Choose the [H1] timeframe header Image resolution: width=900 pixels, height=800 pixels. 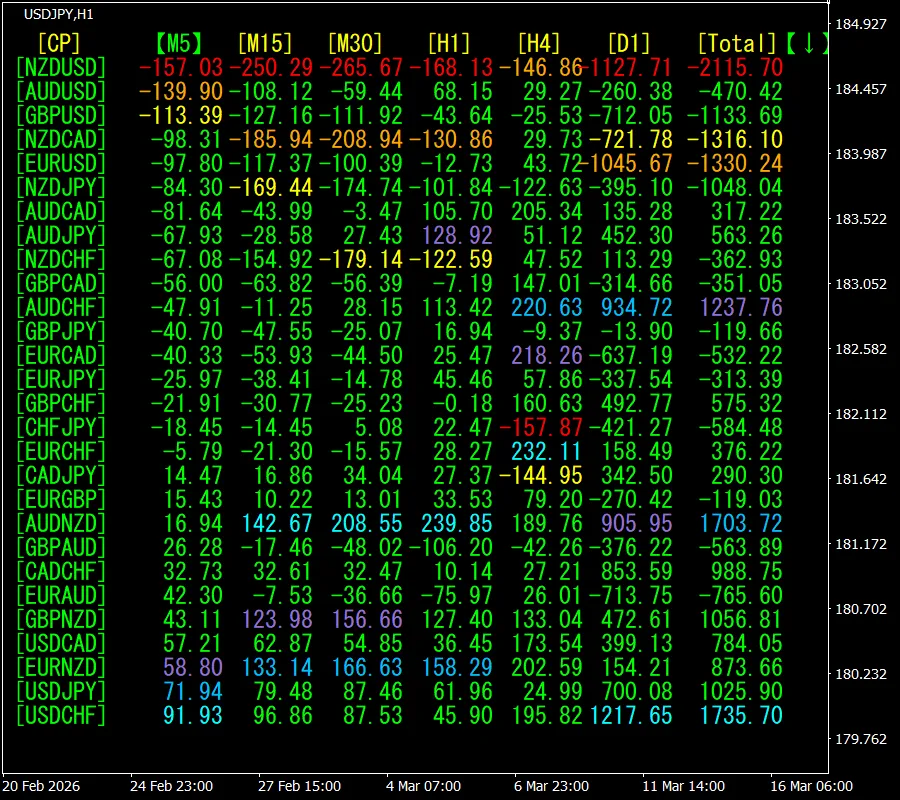tap(449, 43)
